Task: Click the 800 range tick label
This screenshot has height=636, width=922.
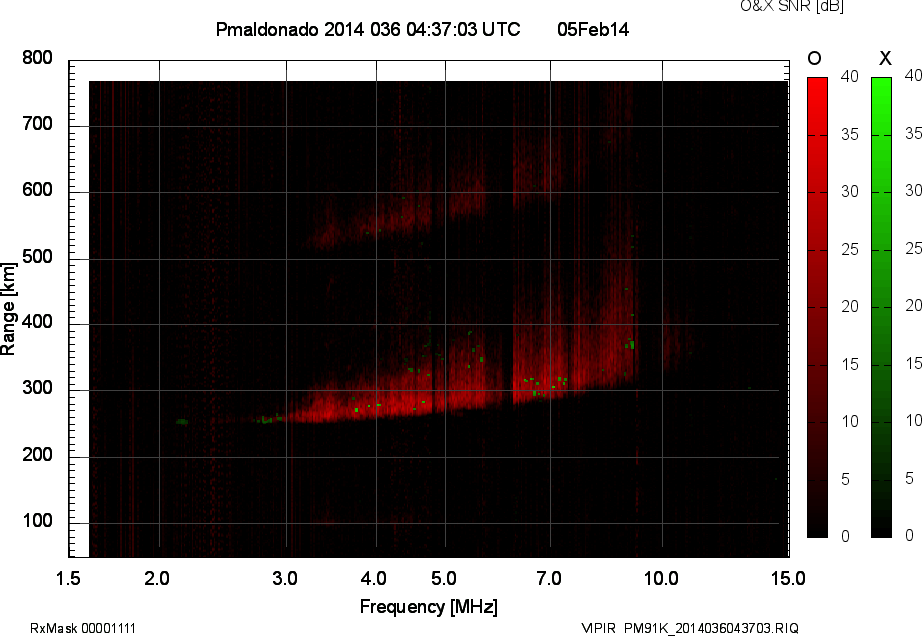Action: [x=37, y=58]
